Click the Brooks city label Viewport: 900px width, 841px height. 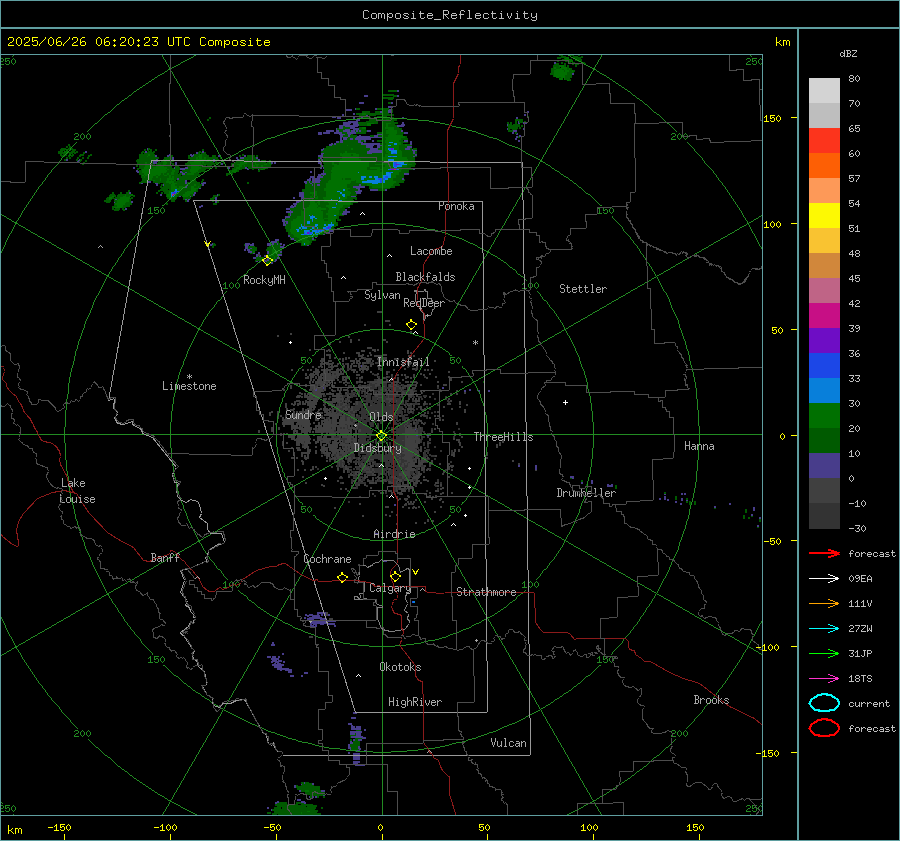tap(711, 700)
